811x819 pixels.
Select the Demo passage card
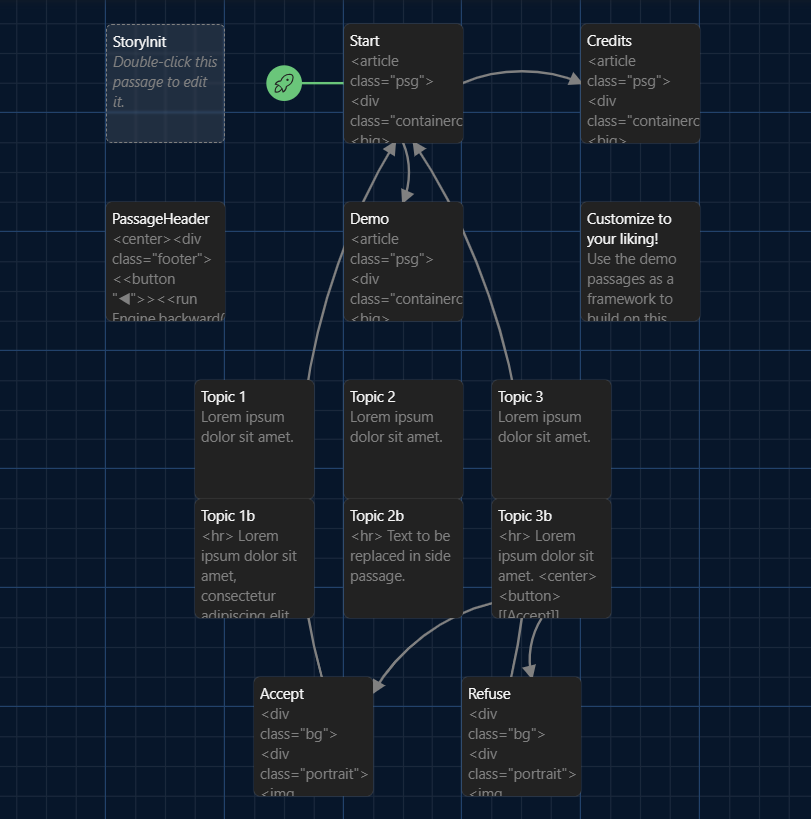tap(404, 262)
